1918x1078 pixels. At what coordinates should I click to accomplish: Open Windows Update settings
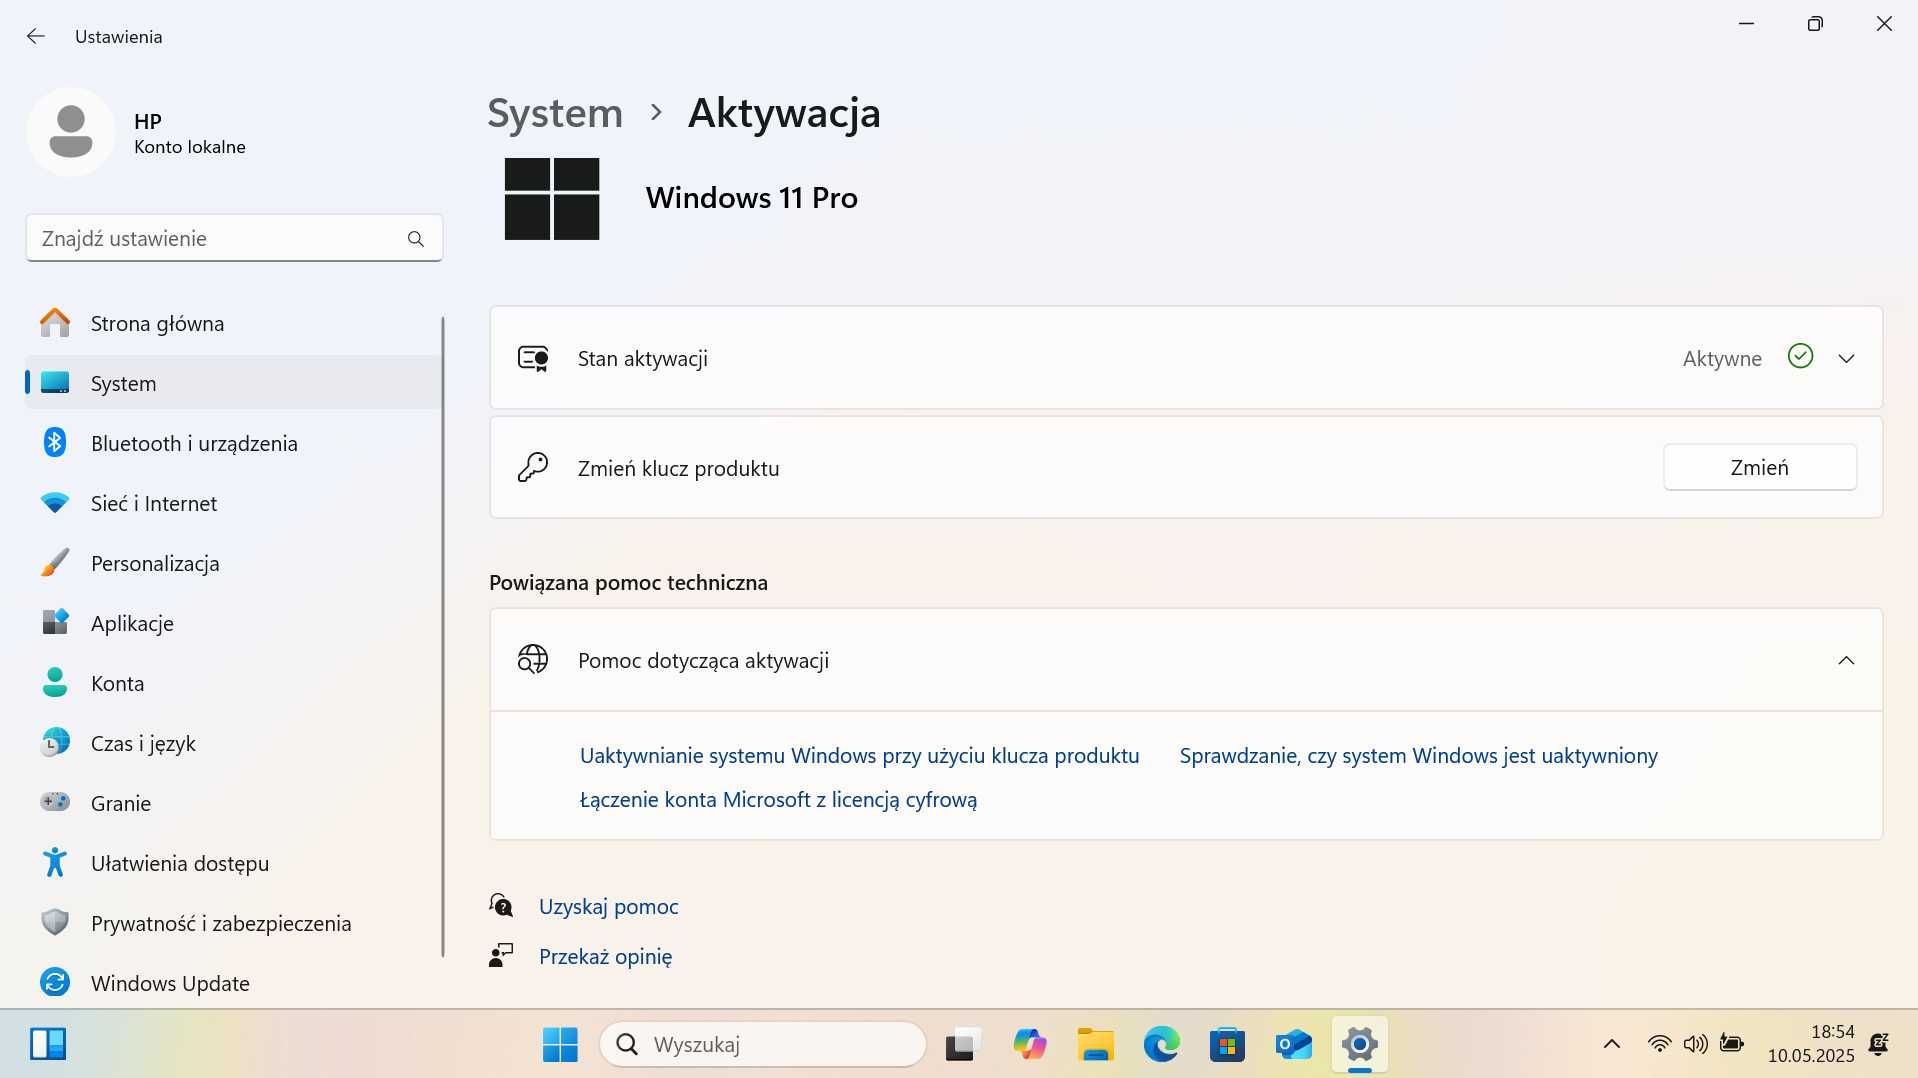click(x=233, y=983)
